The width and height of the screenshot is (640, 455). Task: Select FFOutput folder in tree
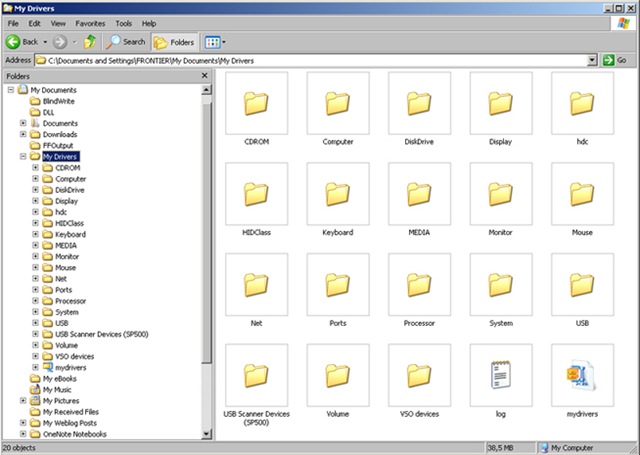coord(58,145)
